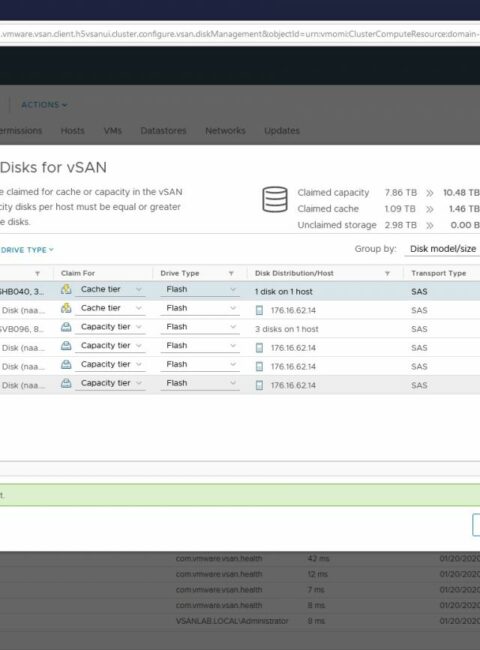Sort by the Drive Type column header
Viewport: 480px width, 650px height.
point(180,273)
